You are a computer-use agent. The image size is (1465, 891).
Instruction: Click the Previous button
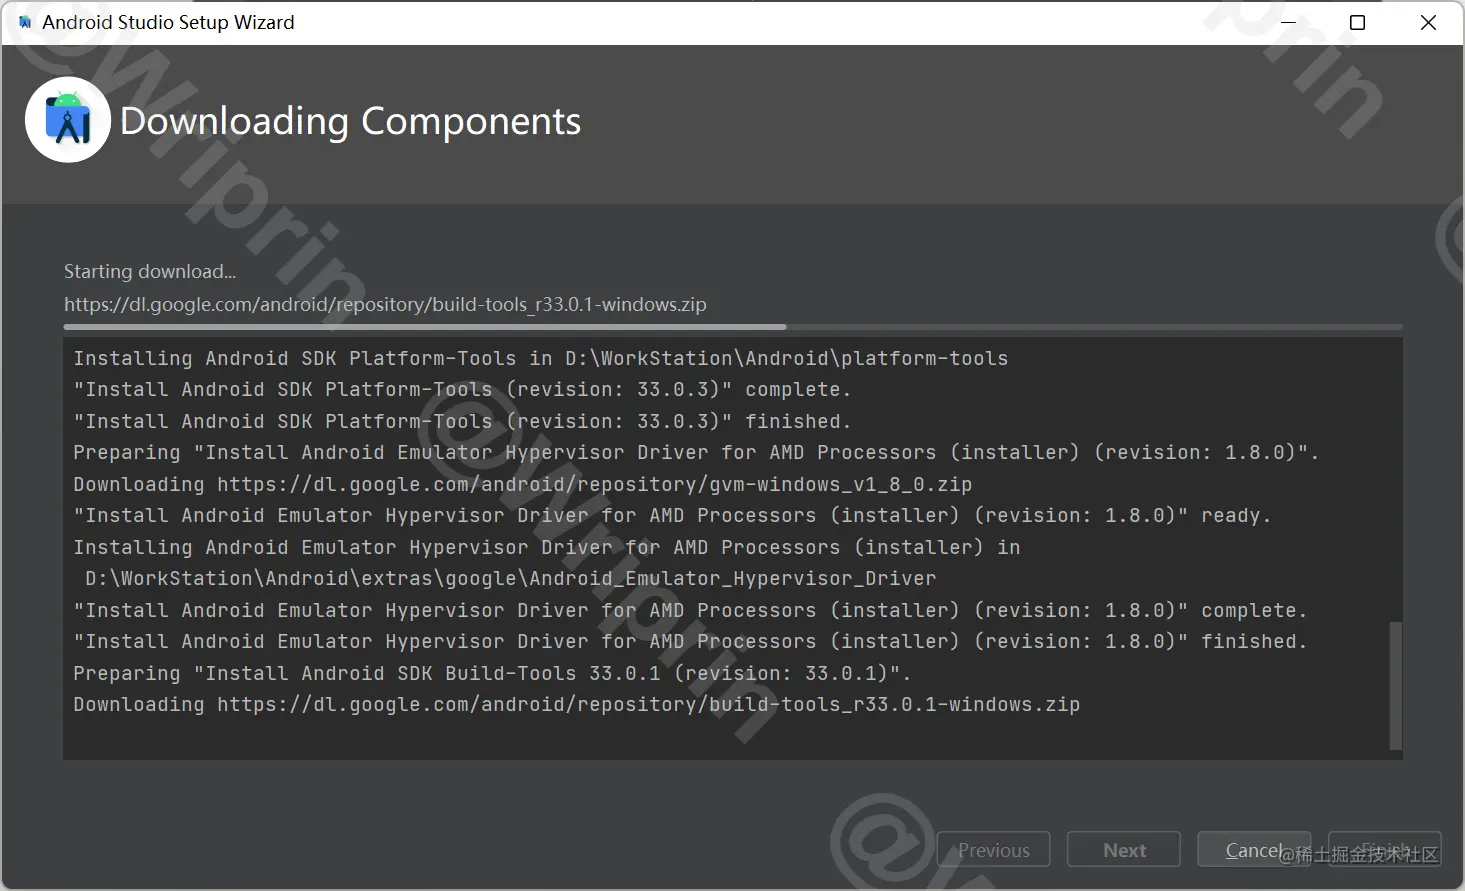pos(993,850)
